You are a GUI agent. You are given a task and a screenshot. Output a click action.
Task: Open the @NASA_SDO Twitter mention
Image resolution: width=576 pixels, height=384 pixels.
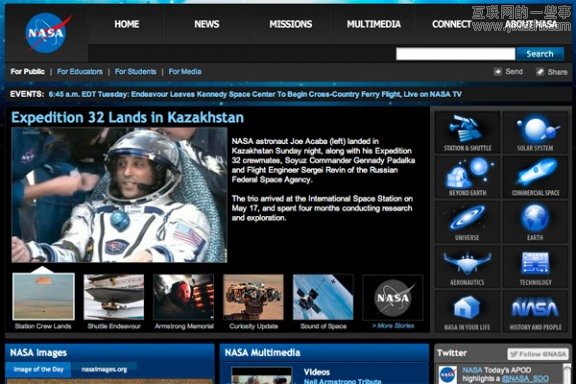(x=525, y=378)
